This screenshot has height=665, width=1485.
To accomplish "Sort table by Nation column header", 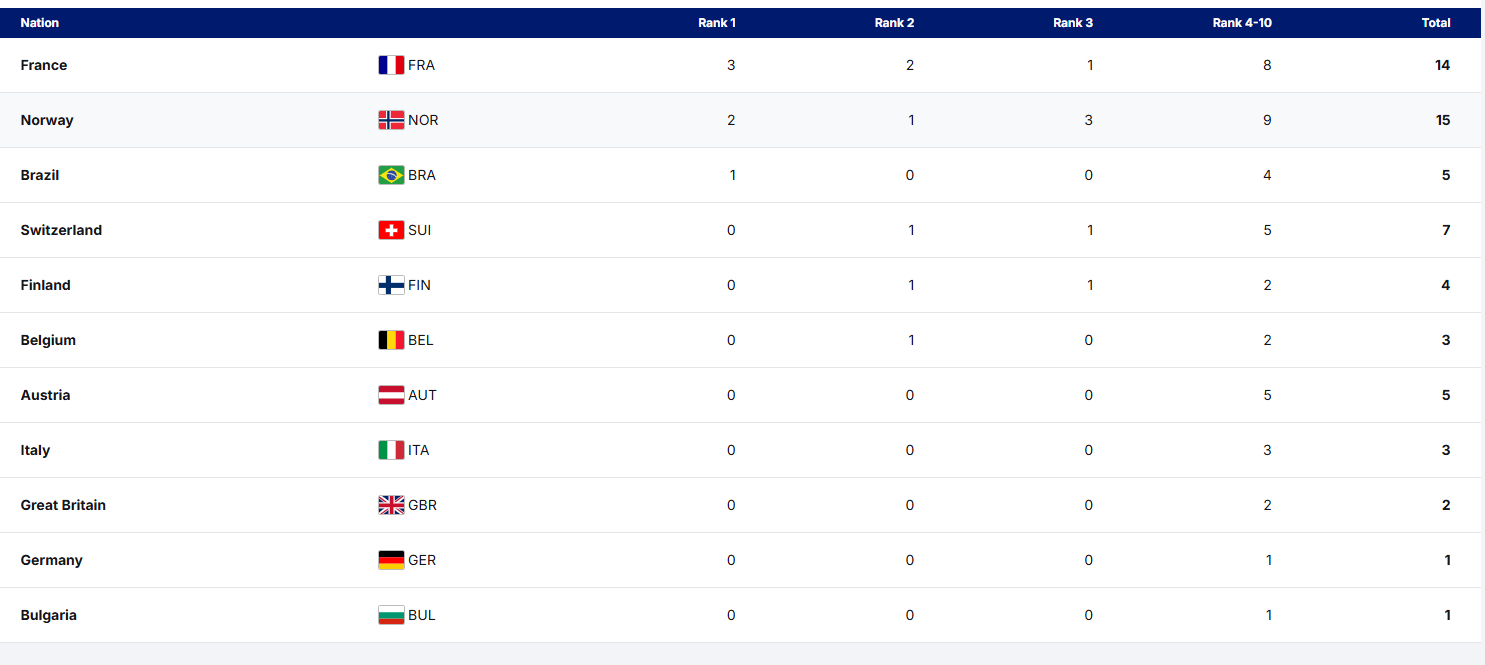I will pos(40,23).
